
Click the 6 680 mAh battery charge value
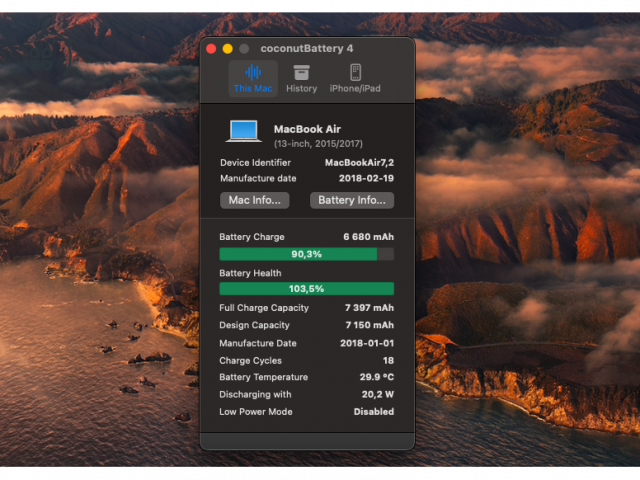coord(369,237)
